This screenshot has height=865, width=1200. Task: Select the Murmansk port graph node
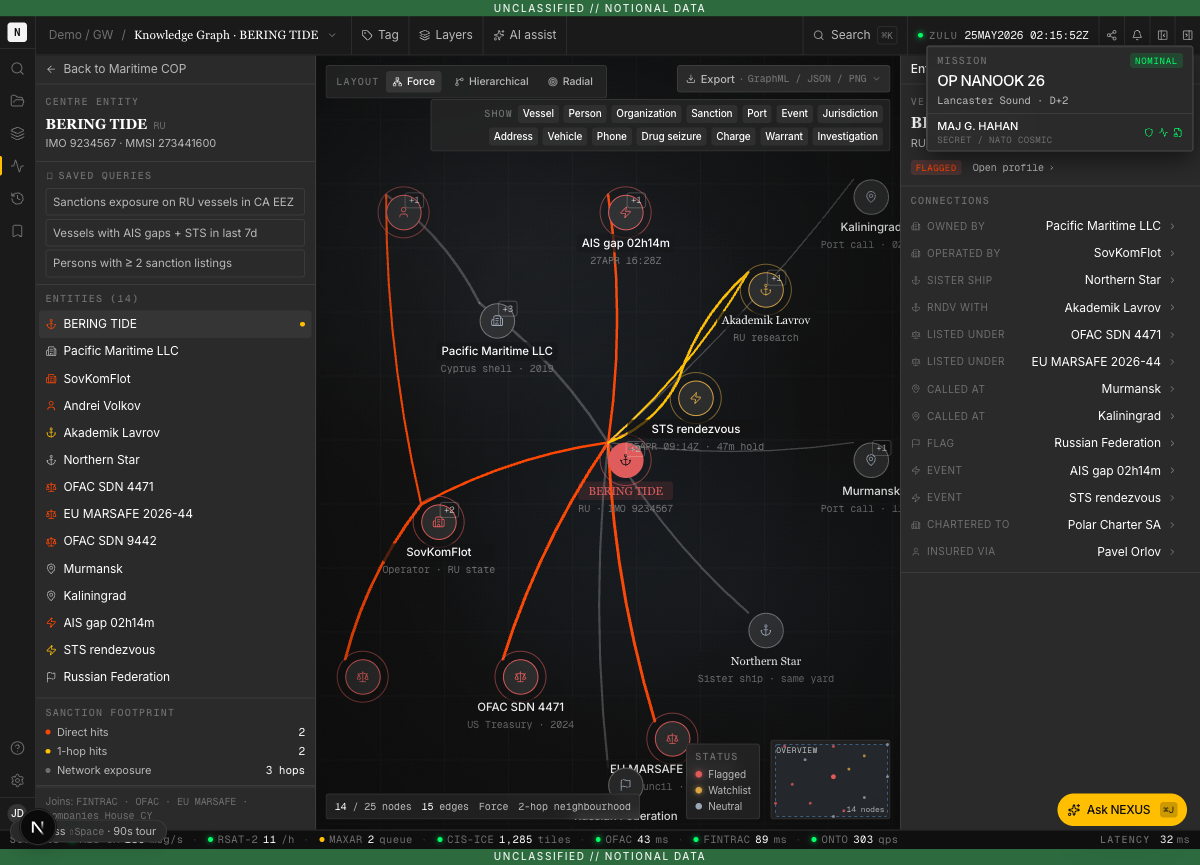[x=871, y=460]
